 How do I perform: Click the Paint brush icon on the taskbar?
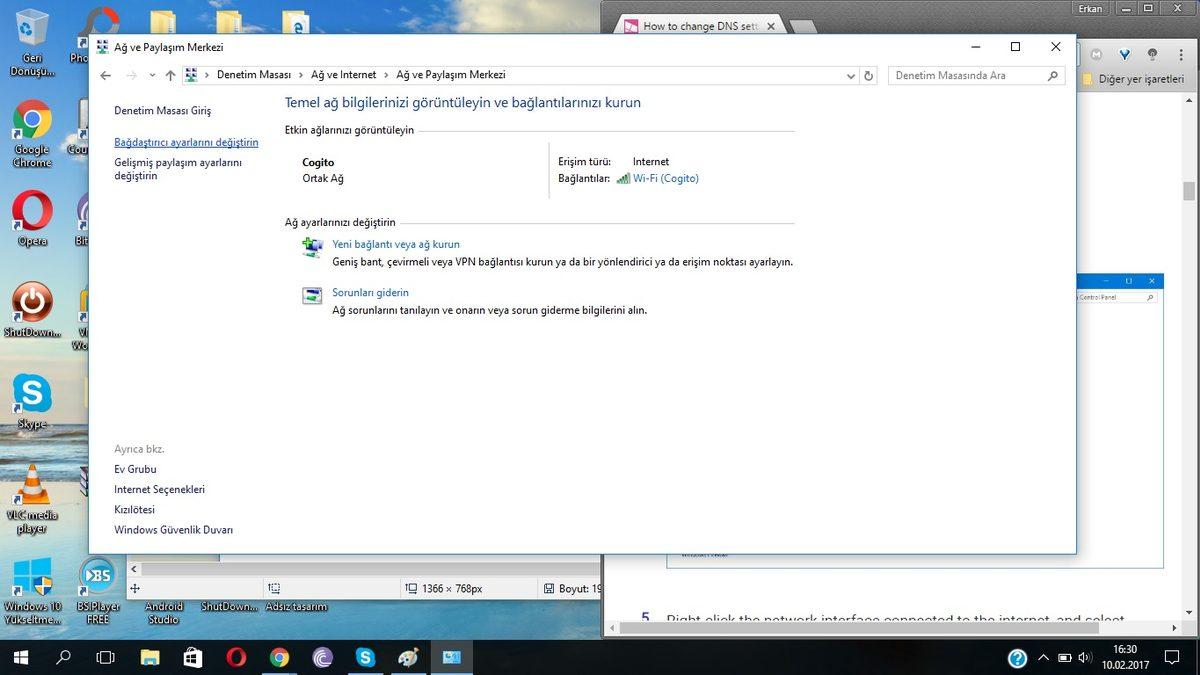coord(407,658)
